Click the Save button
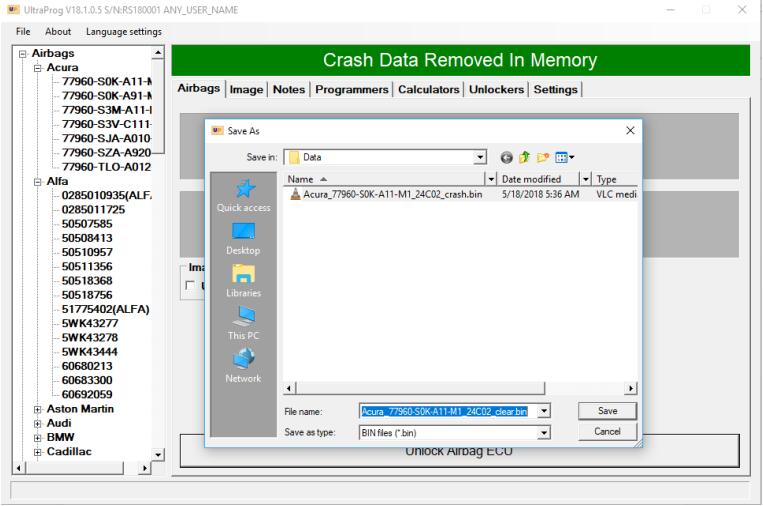Image resolution: width=763 pixels, height=506 pixels. click(x=607, y=411)
